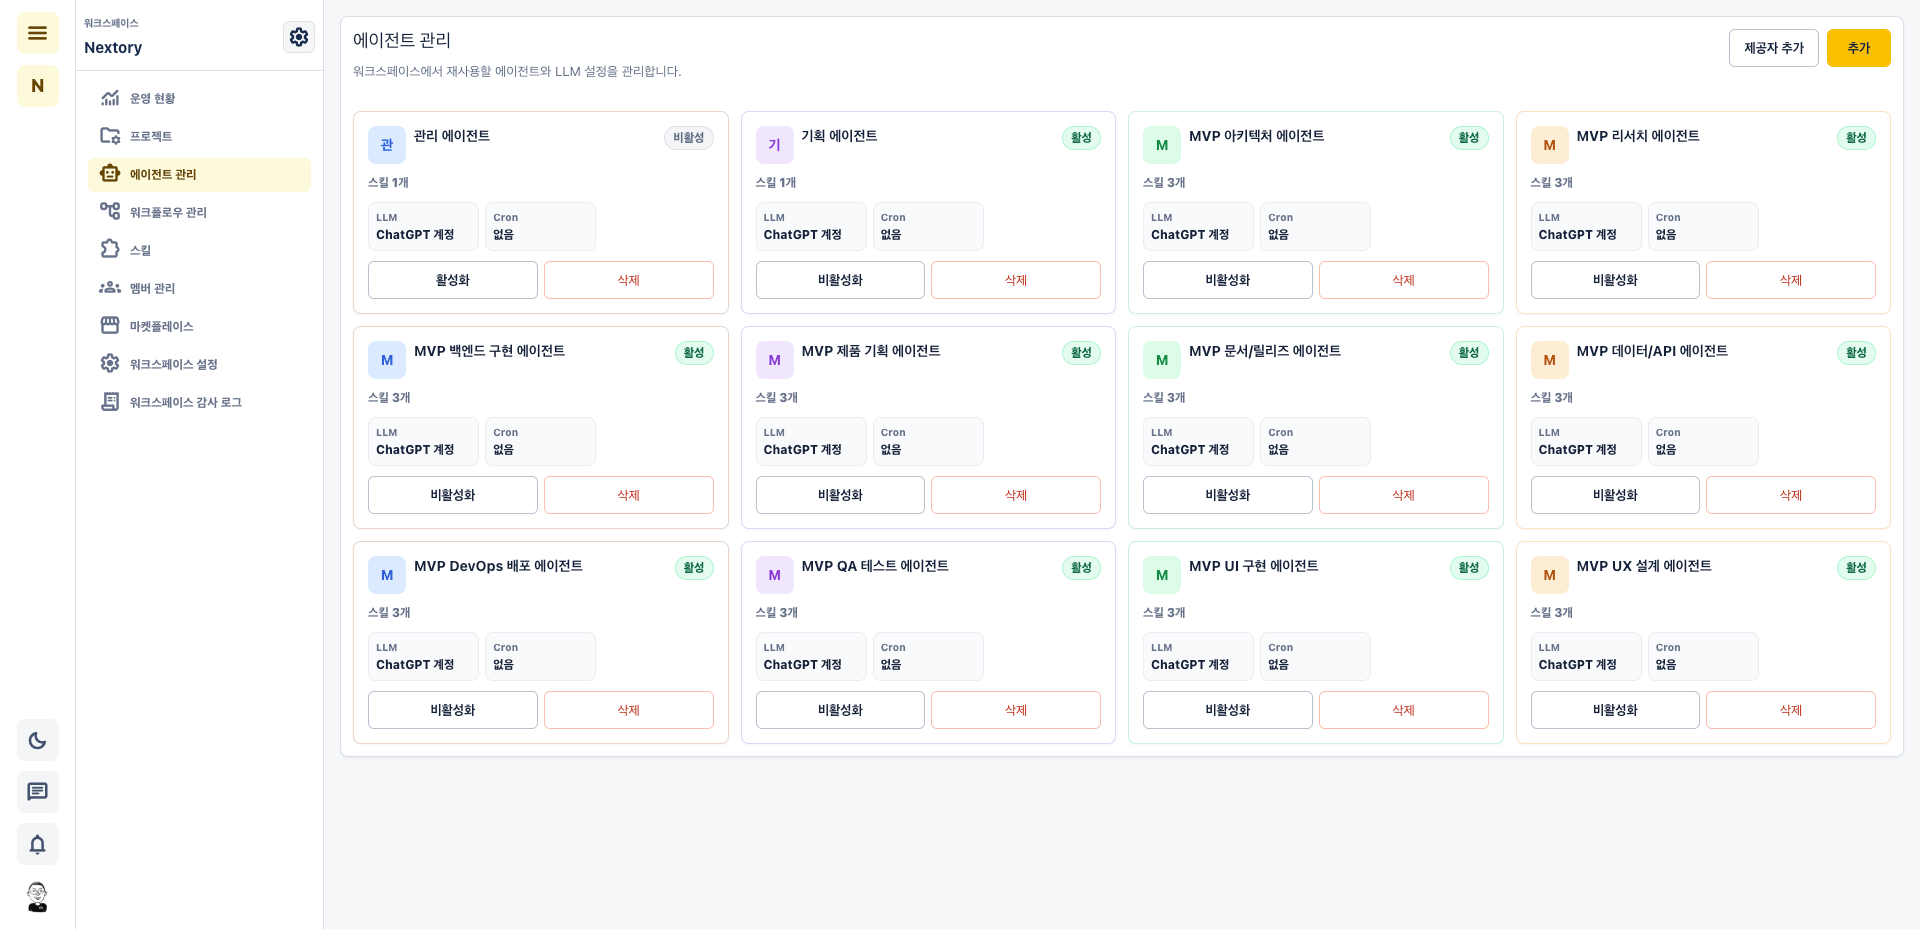
Task: Click 스킬 3개 text in MVP DevOps 배포 에이전트
Action: coord(389,612)
